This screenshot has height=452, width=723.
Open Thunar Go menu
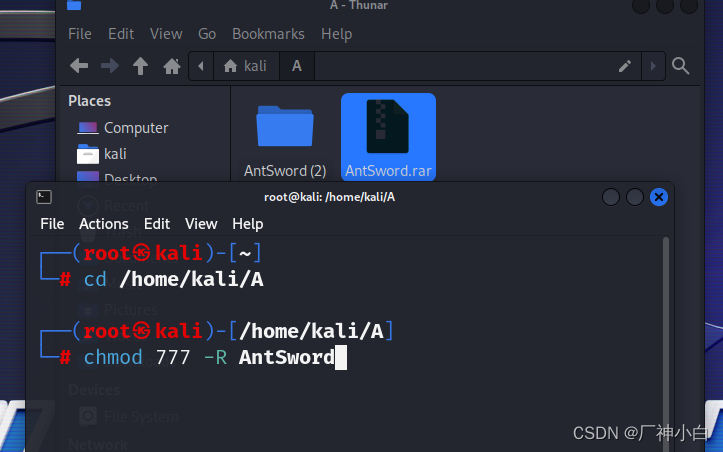click(207, 34)
